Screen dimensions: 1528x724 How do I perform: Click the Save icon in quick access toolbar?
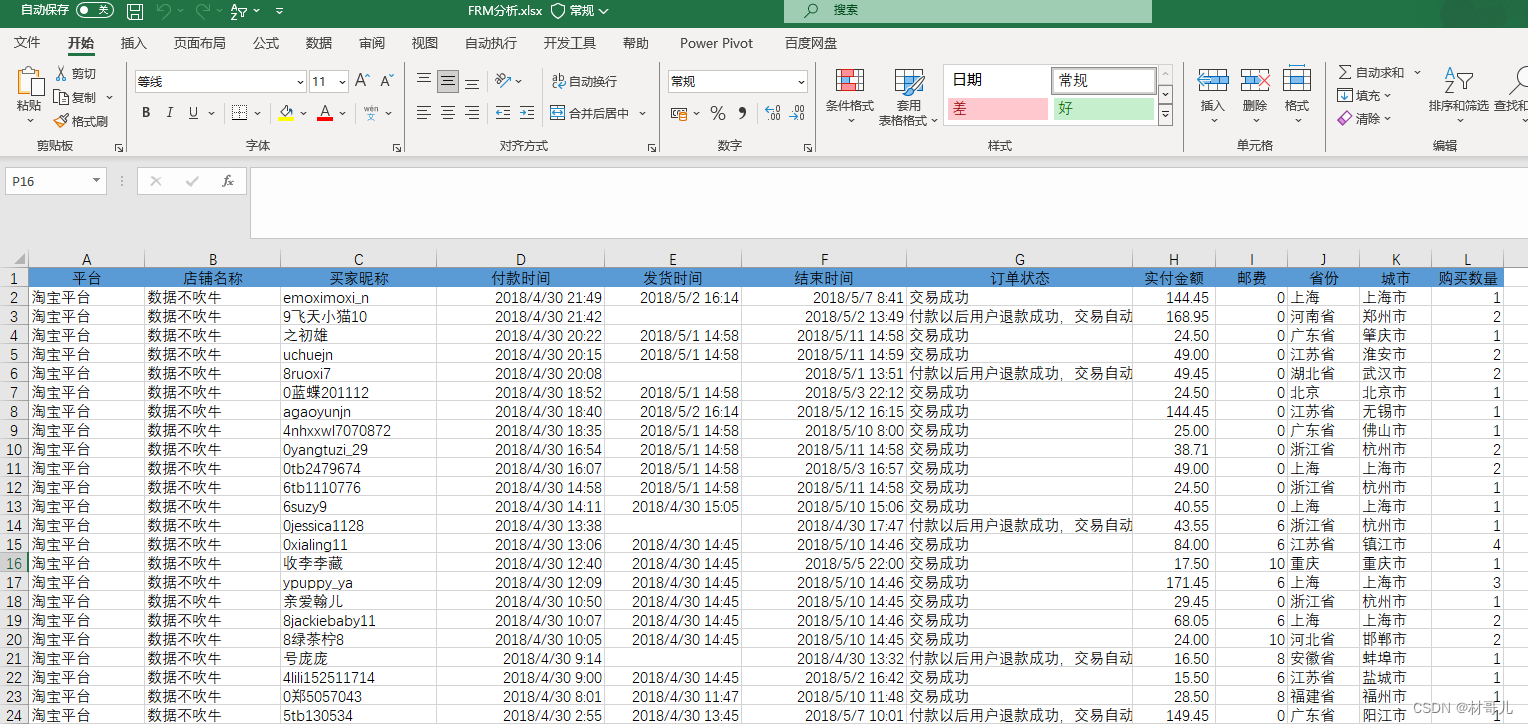135,11
